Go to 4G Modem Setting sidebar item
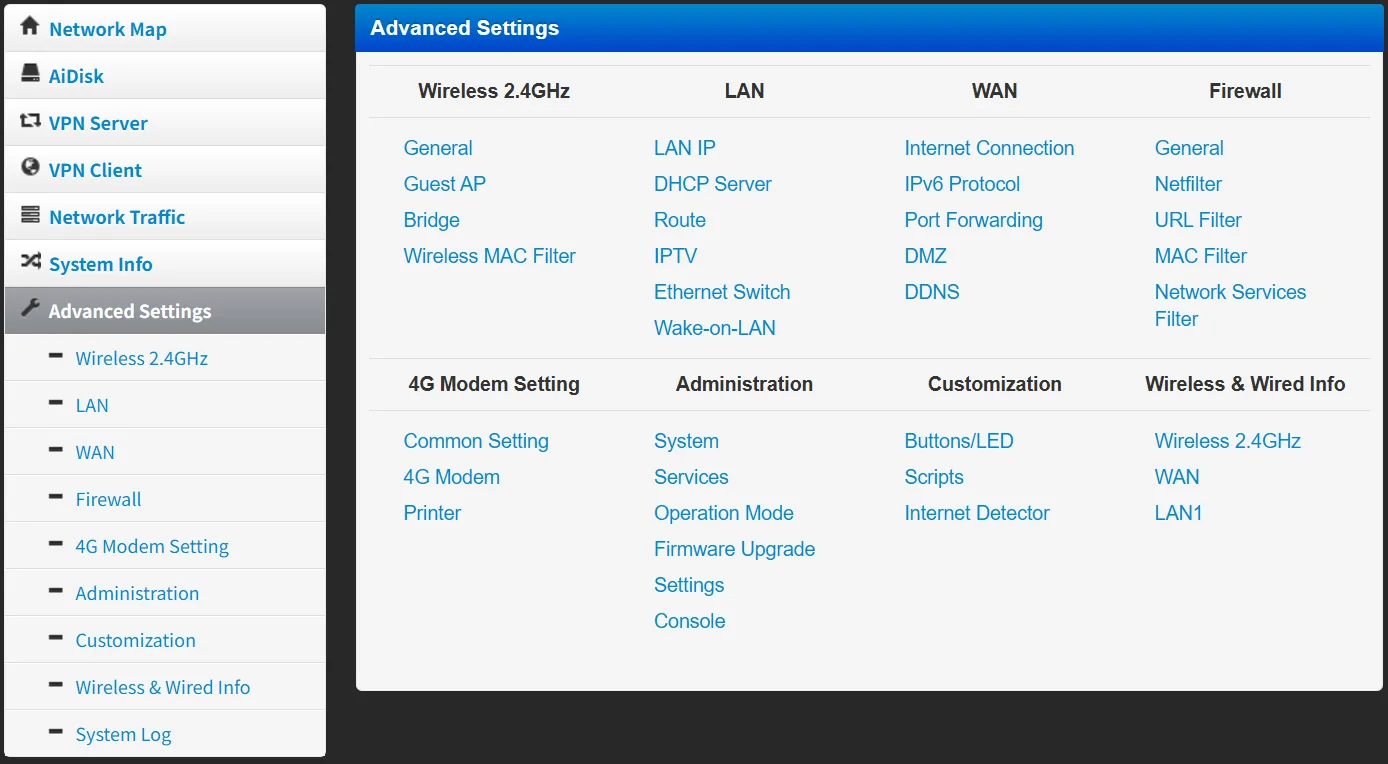This screenshot has width=1388, height=764. [x=152, y=546]
